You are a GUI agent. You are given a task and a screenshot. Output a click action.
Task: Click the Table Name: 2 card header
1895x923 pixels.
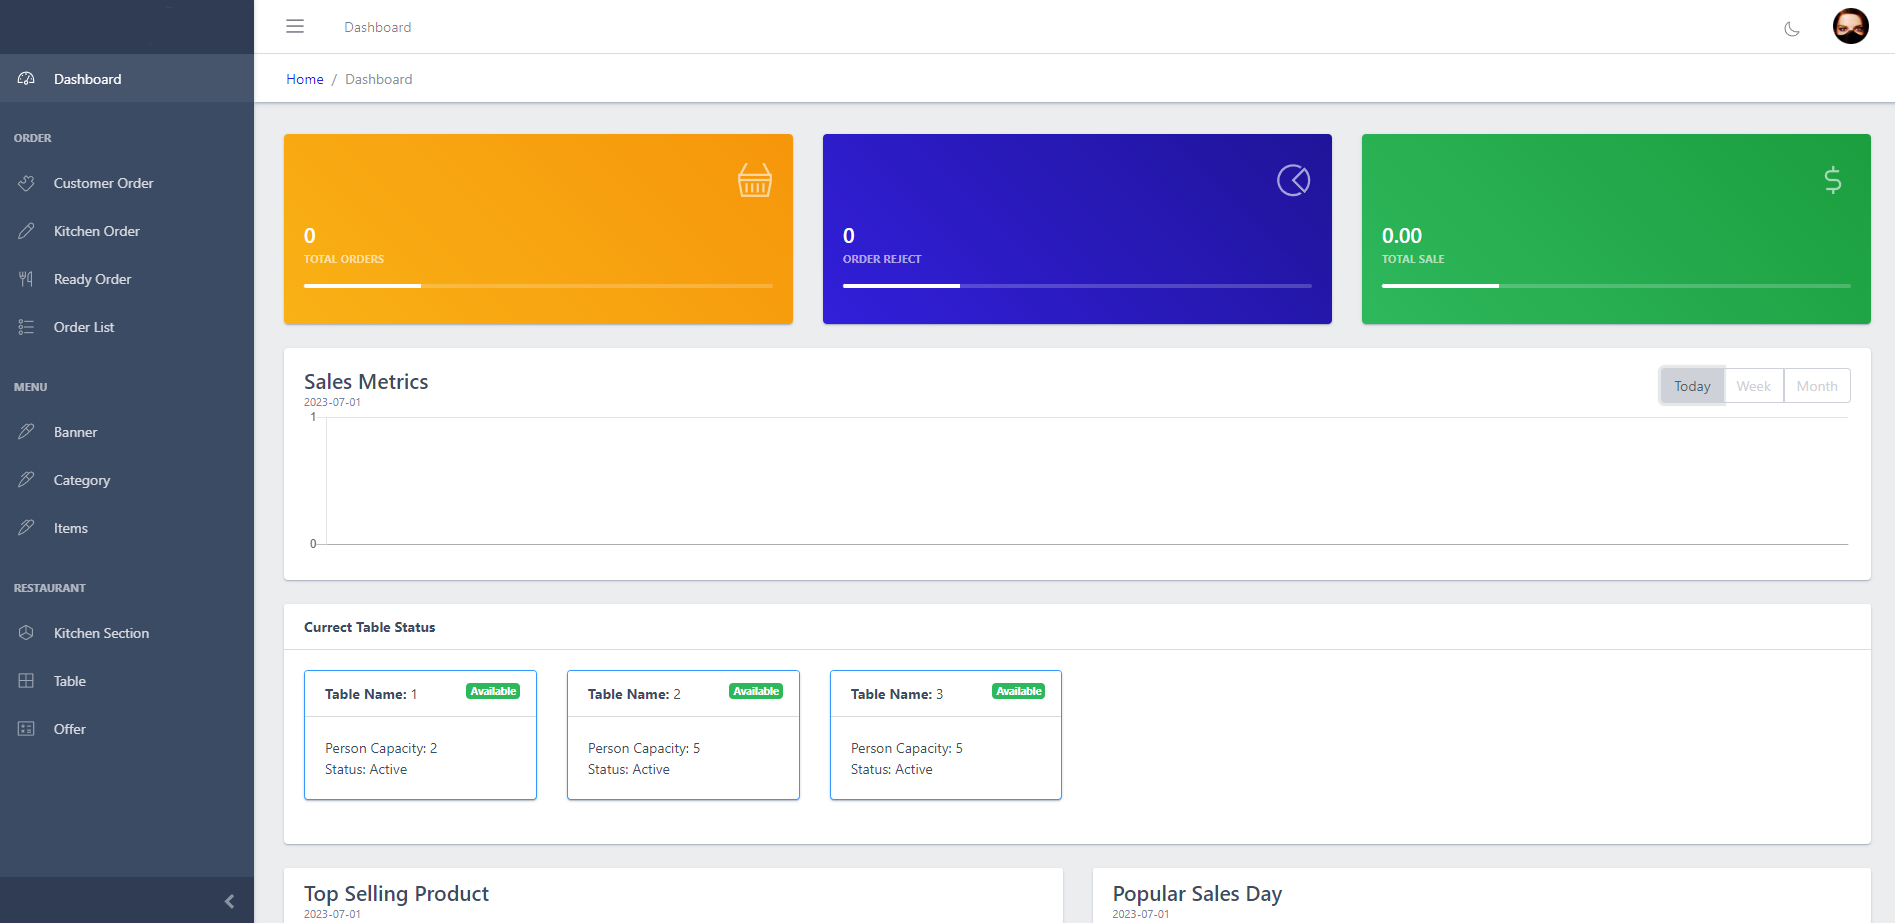coord(683,694)
